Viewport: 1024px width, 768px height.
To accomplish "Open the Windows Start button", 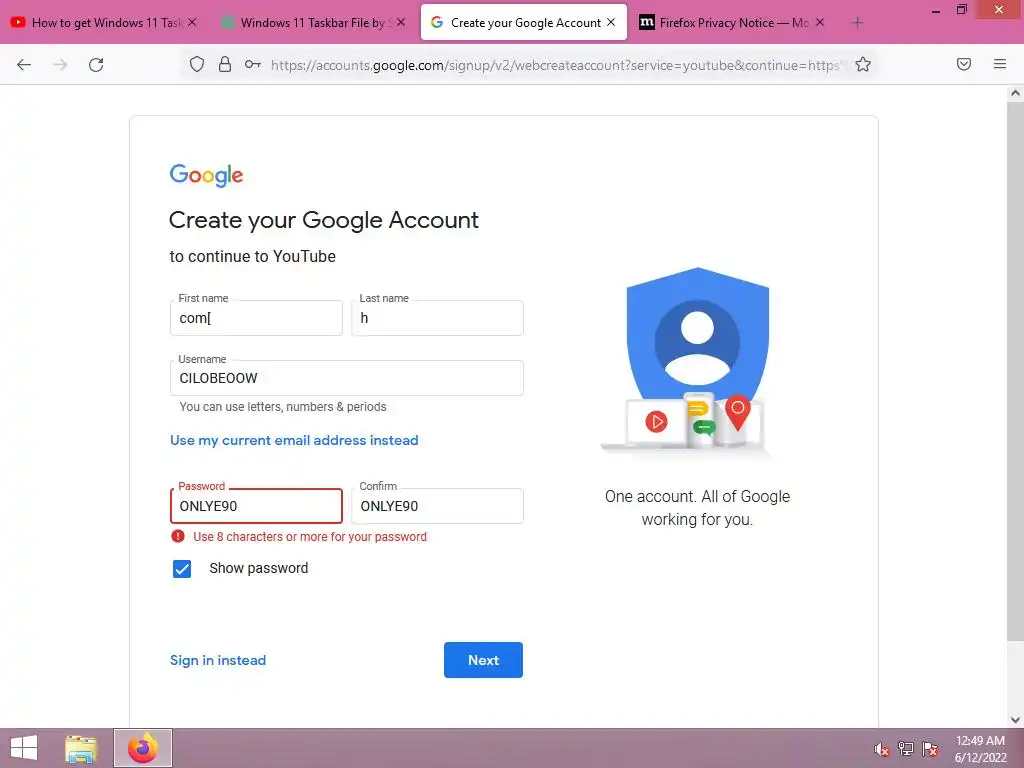I will point(24,748).
